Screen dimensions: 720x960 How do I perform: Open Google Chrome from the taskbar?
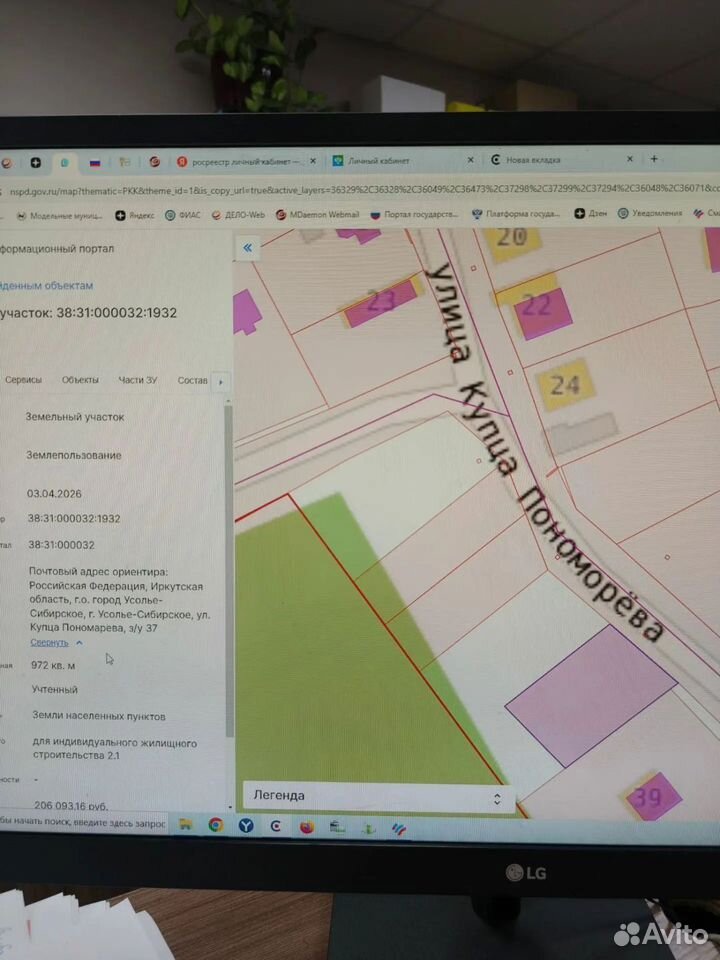pyautogui.click(x=216, y=825)
